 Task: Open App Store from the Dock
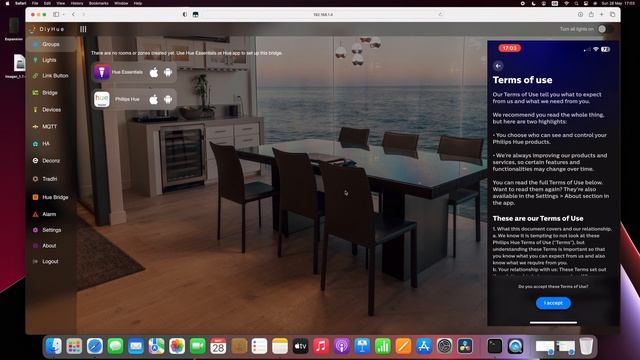(424, 346)
